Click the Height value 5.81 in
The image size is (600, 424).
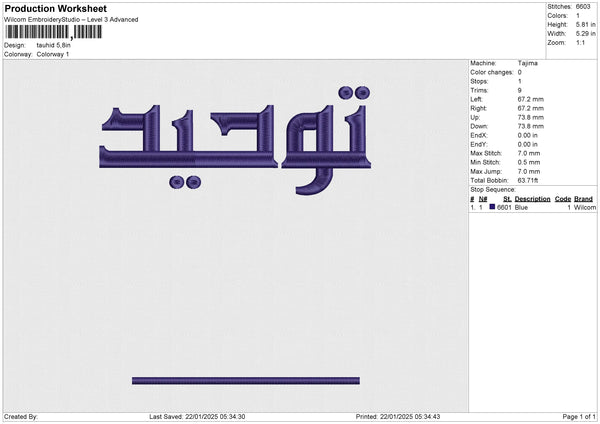point(586,24)
